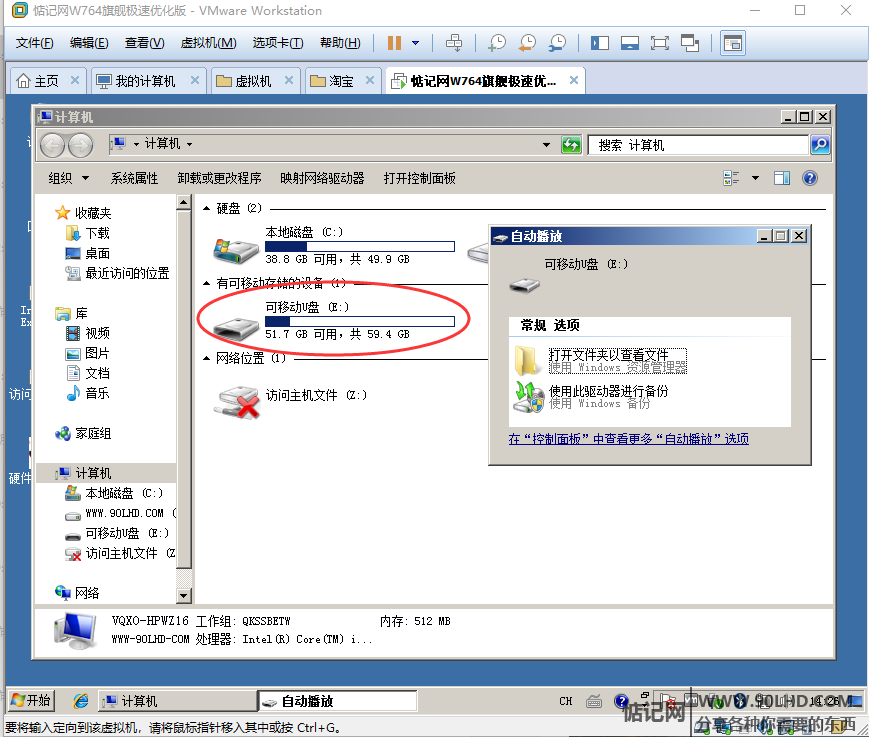This screenshot has width=869, height=737.
Task: Collapse the 硬盘 (2) group
Action: (x=206, y=209)
